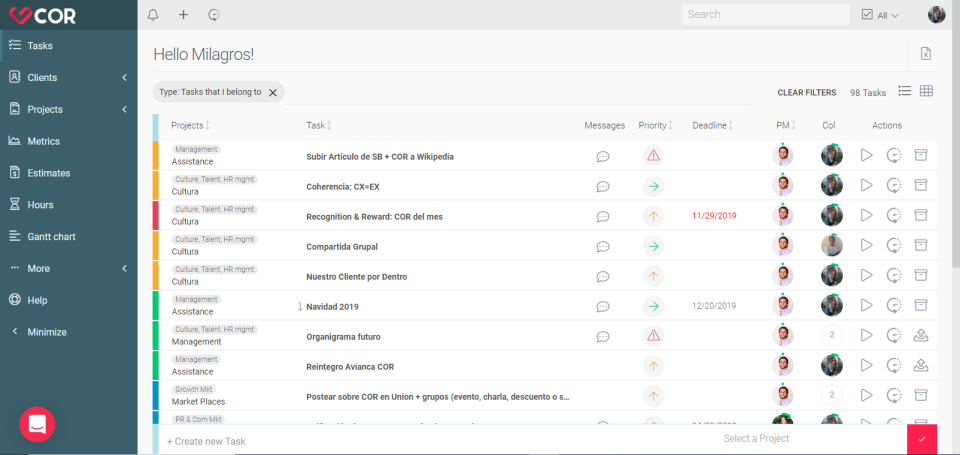Switch to grid board view icon
The width and height of the screenshot is (960, 455).
tap(926, 91)
